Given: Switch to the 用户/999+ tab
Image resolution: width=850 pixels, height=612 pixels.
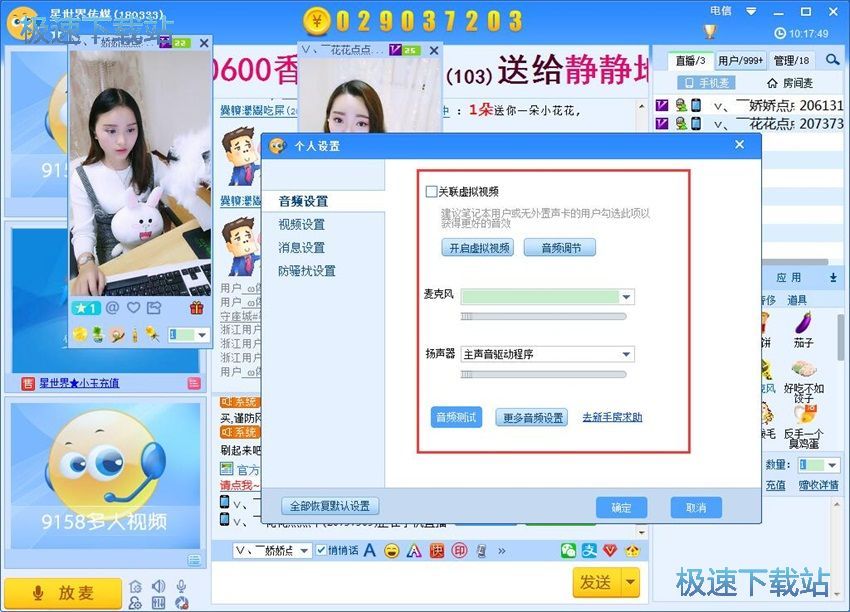Looking at the screenshot, I should click(740, 61).
